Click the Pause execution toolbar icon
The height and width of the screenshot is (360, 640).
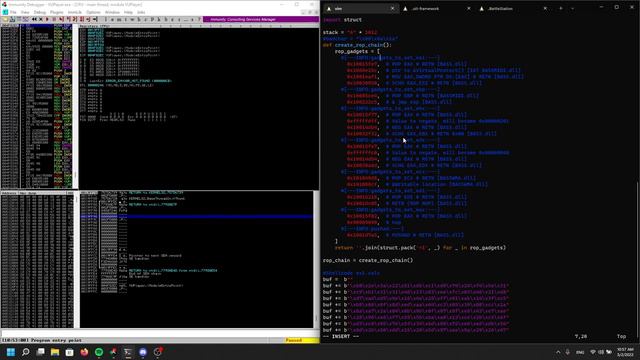pos(53,19)
